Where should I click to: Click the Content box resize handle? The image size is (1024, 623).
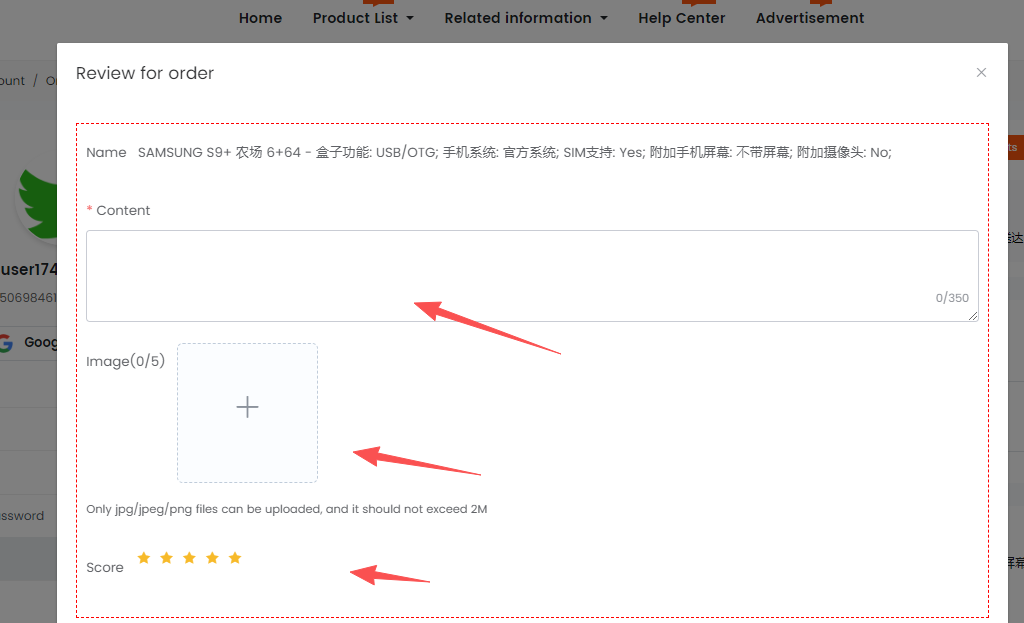tap(973, 316)
